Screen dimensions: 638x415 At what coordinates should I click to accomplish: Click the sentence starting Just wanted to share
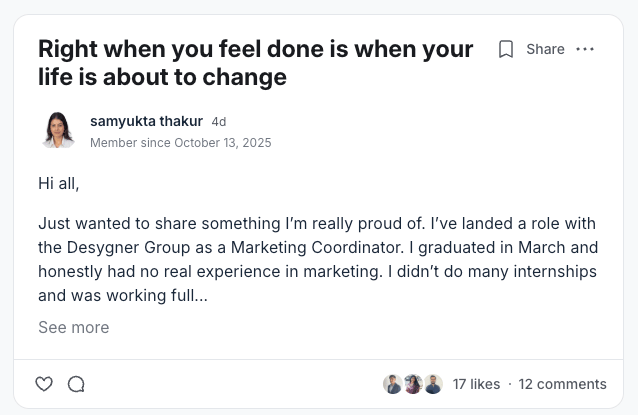click(x=150, y=223)
